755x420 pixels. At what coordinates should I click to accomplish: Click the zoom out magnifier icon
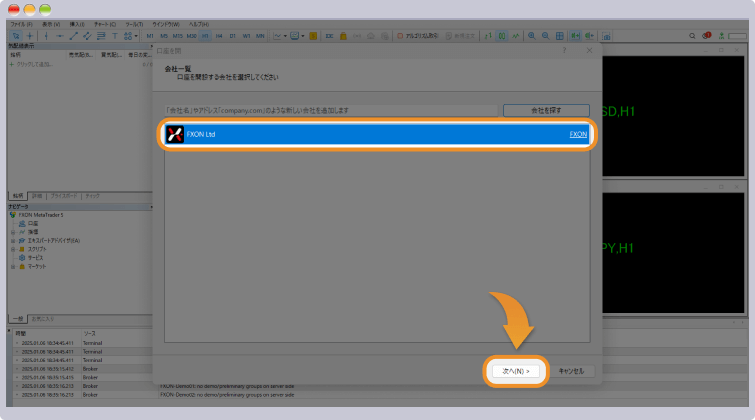point(545,36)
